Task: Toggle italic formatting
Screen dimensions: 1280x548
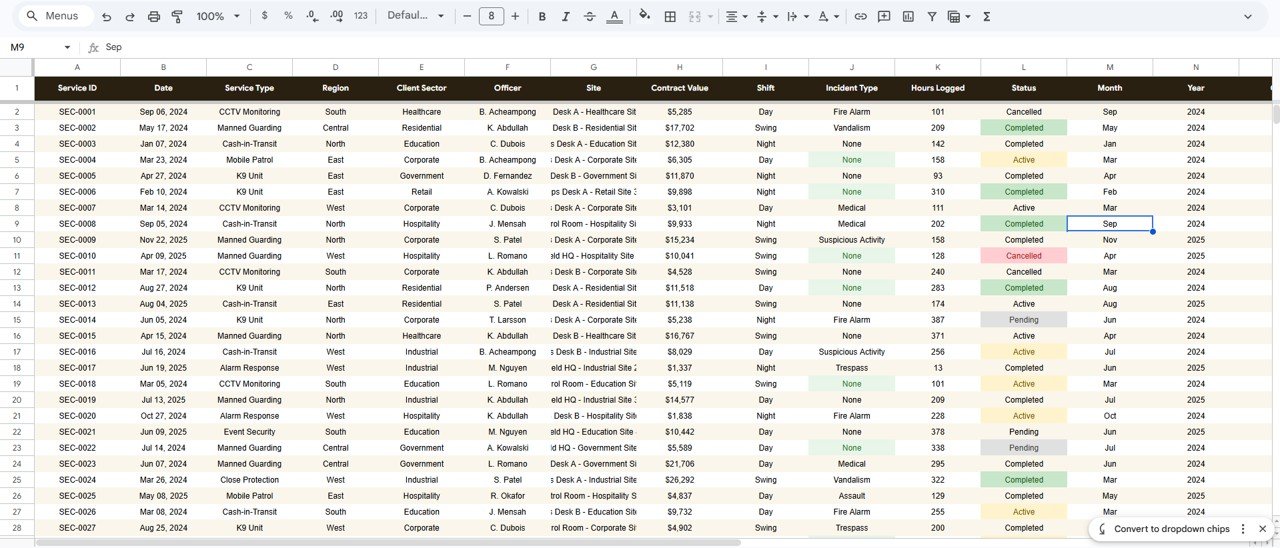Action: pos(566,16)
